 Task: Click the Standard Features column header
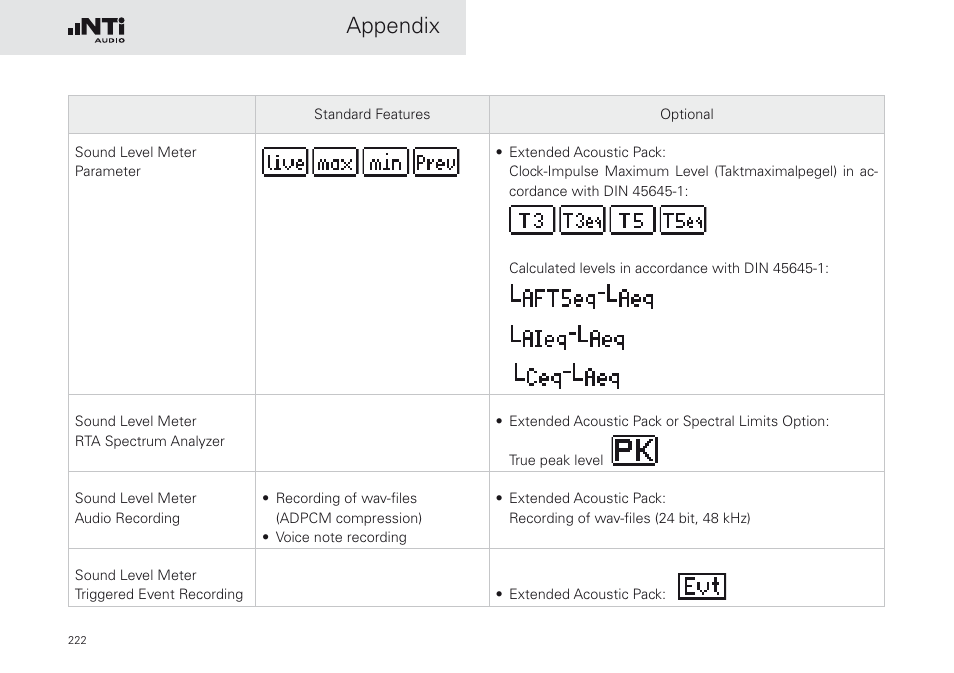point(372,114)
